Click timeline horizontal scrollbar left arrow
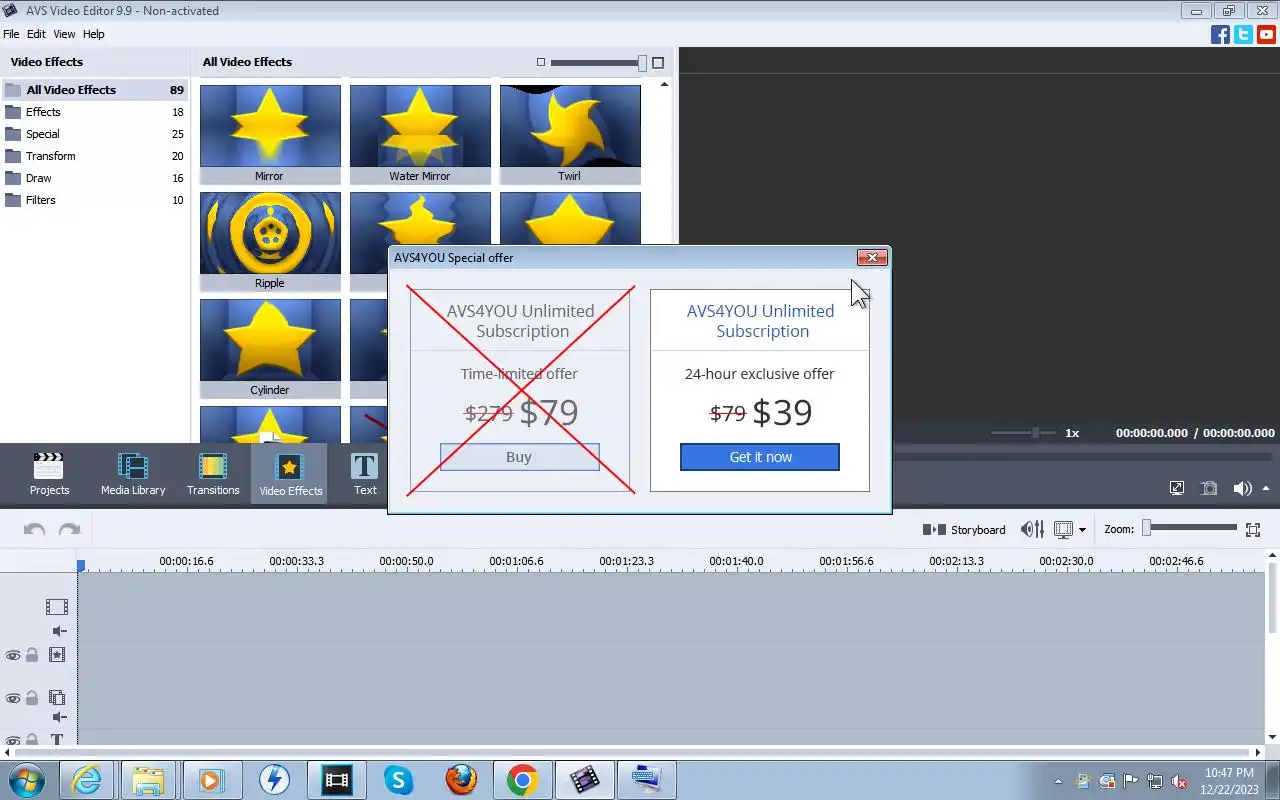The image size is (1280, 800). click(x=8, y=752)
